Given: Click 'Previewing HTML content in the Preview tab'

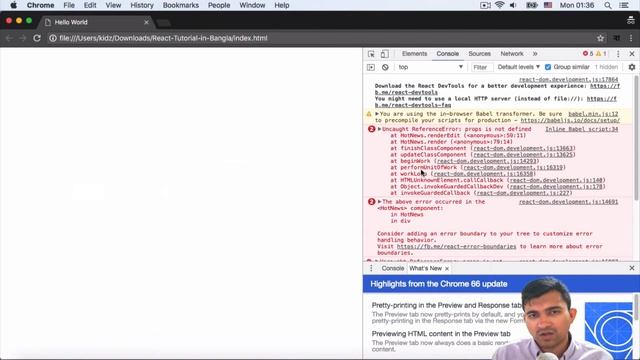Looking at the screenshot, I should point(441,334).
